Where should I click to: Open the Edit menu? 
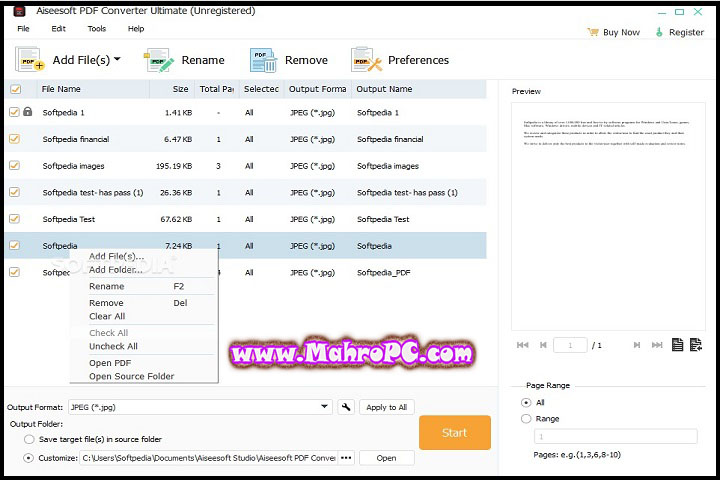point(58,28)
